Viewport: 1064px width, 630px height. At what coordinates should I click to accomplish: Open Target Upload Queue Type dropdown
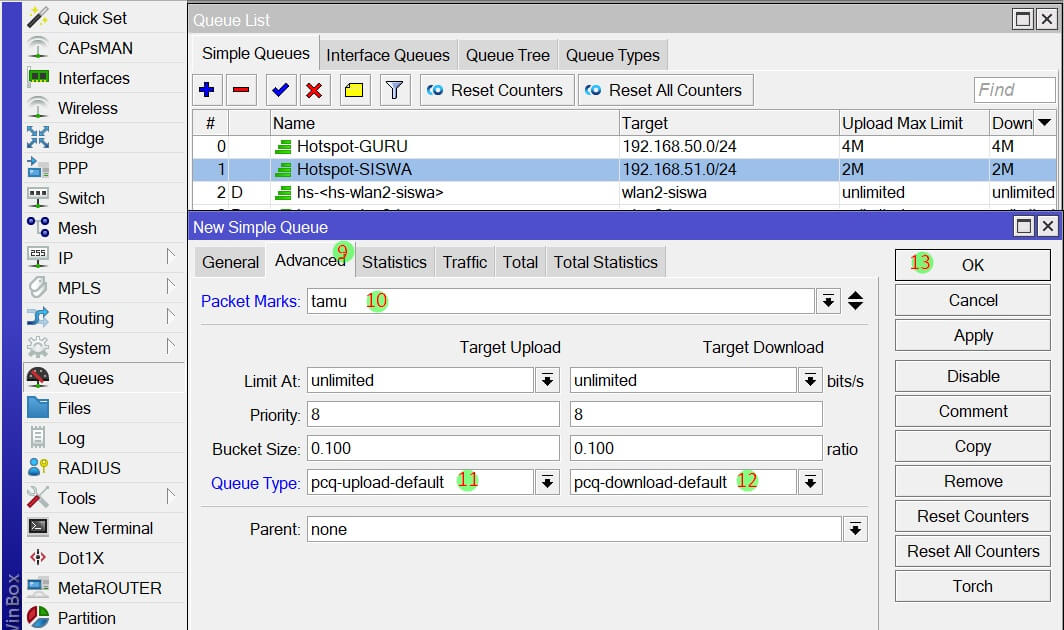point(547,483)
